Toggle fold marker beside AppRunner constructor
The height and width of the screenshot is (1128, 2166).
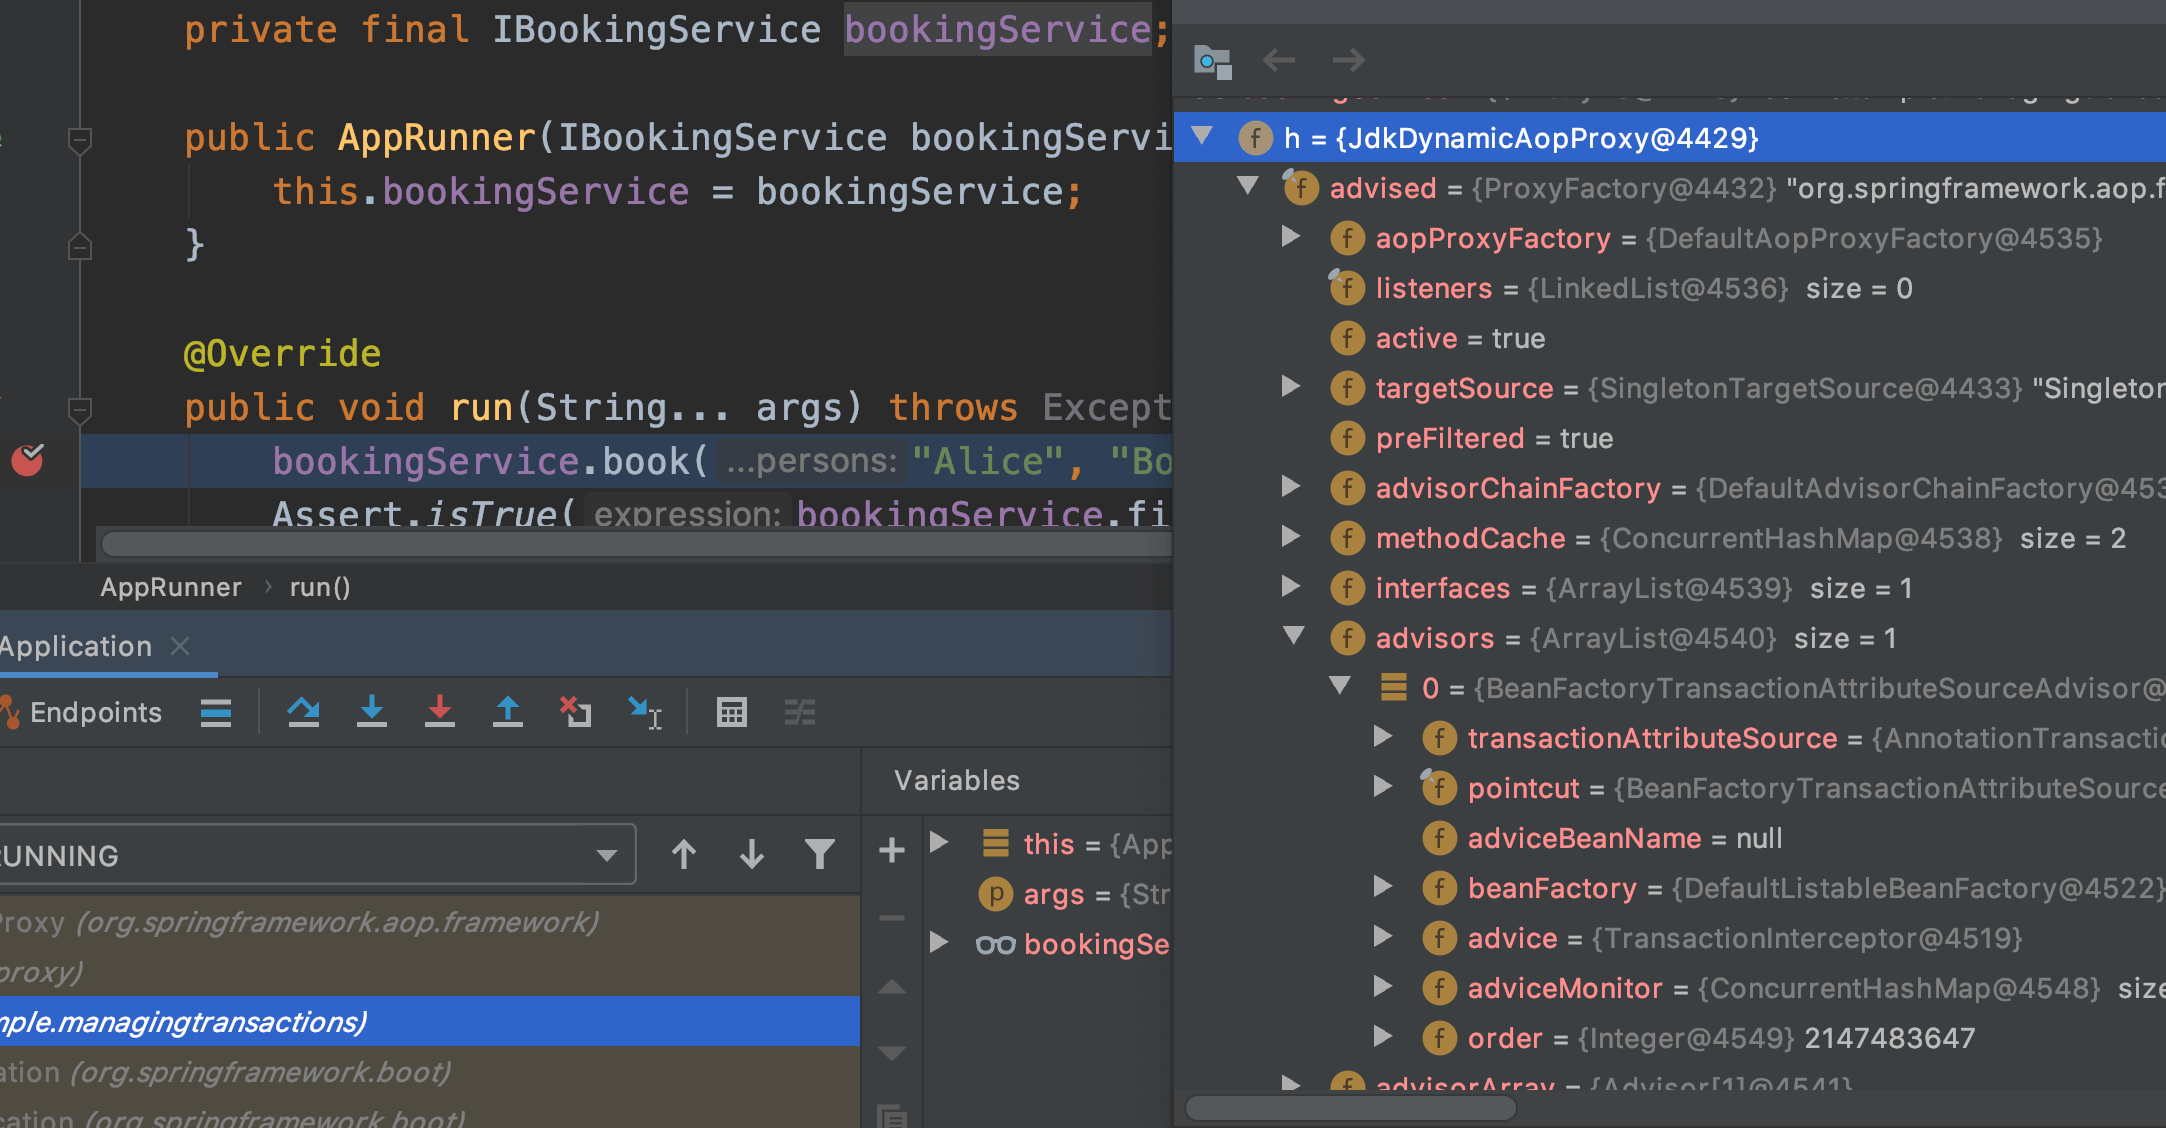click(x=80, y=139)
